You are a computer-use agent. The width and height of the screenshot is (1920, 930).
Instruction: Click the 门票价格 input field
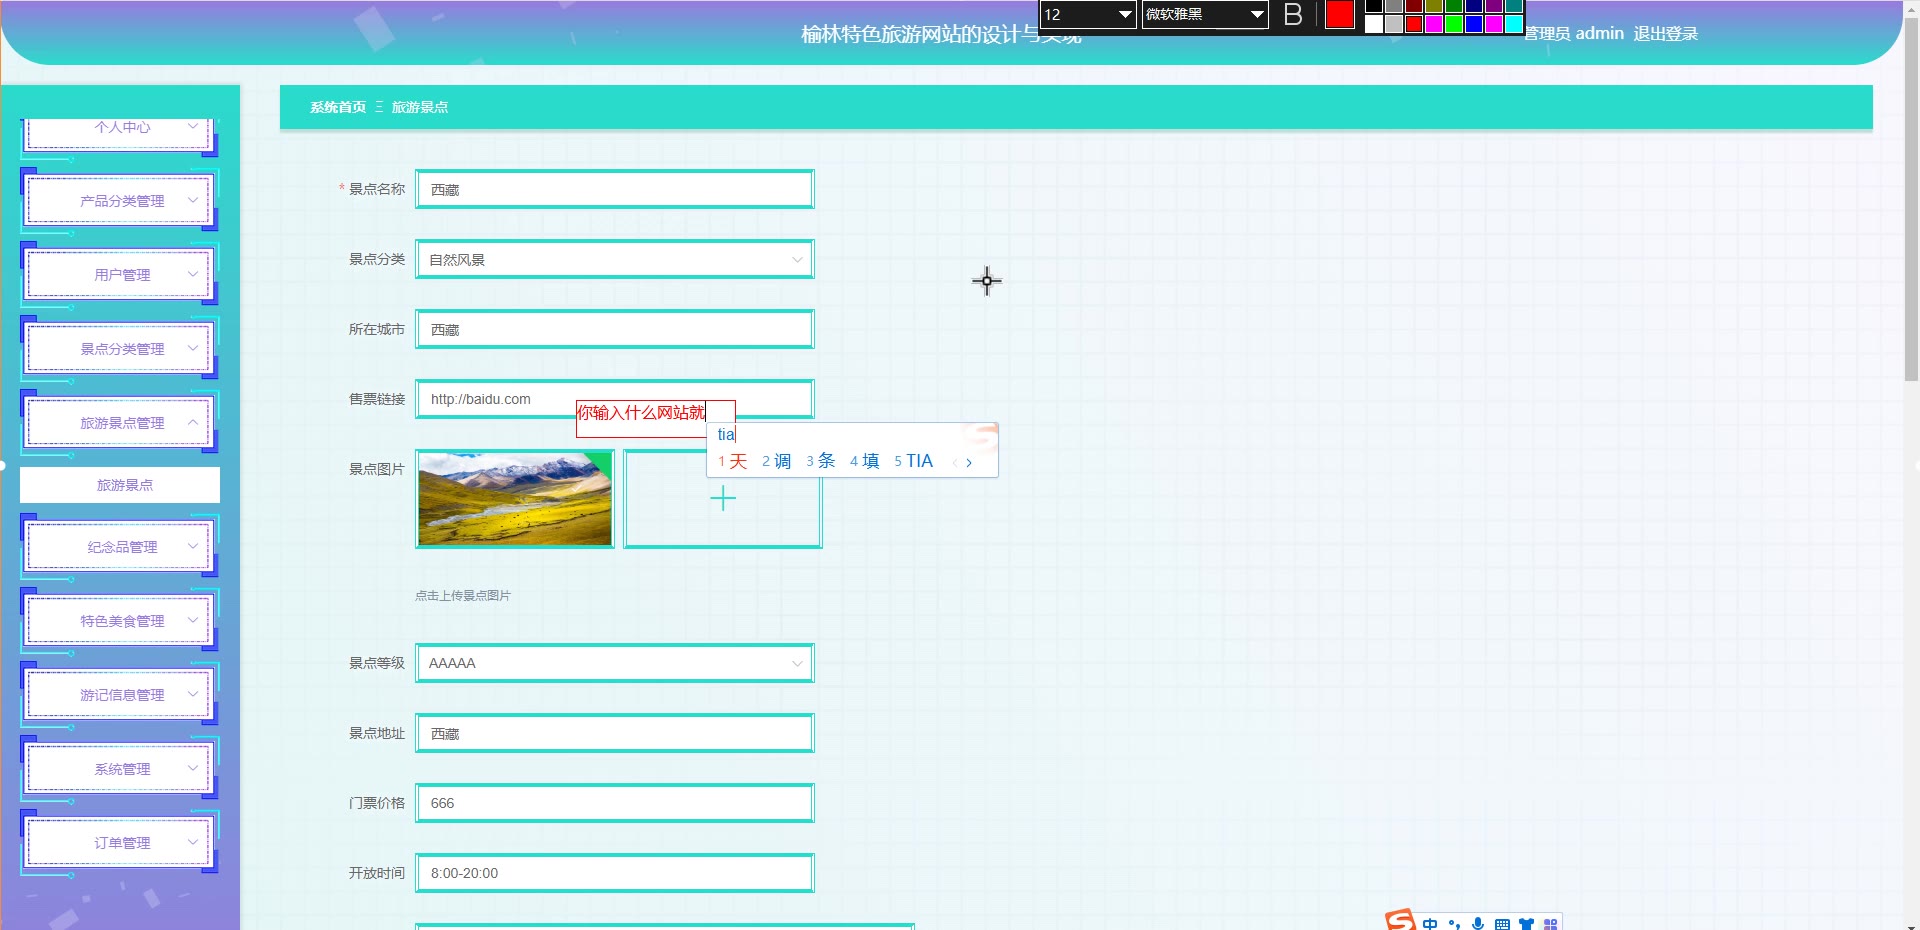click(614, 803)
